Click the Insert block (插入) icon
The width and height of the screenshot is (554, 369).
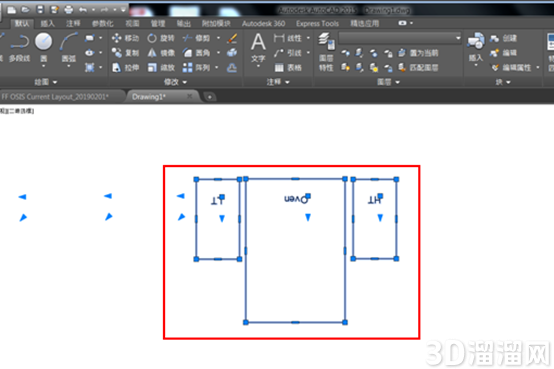[476, 46]
